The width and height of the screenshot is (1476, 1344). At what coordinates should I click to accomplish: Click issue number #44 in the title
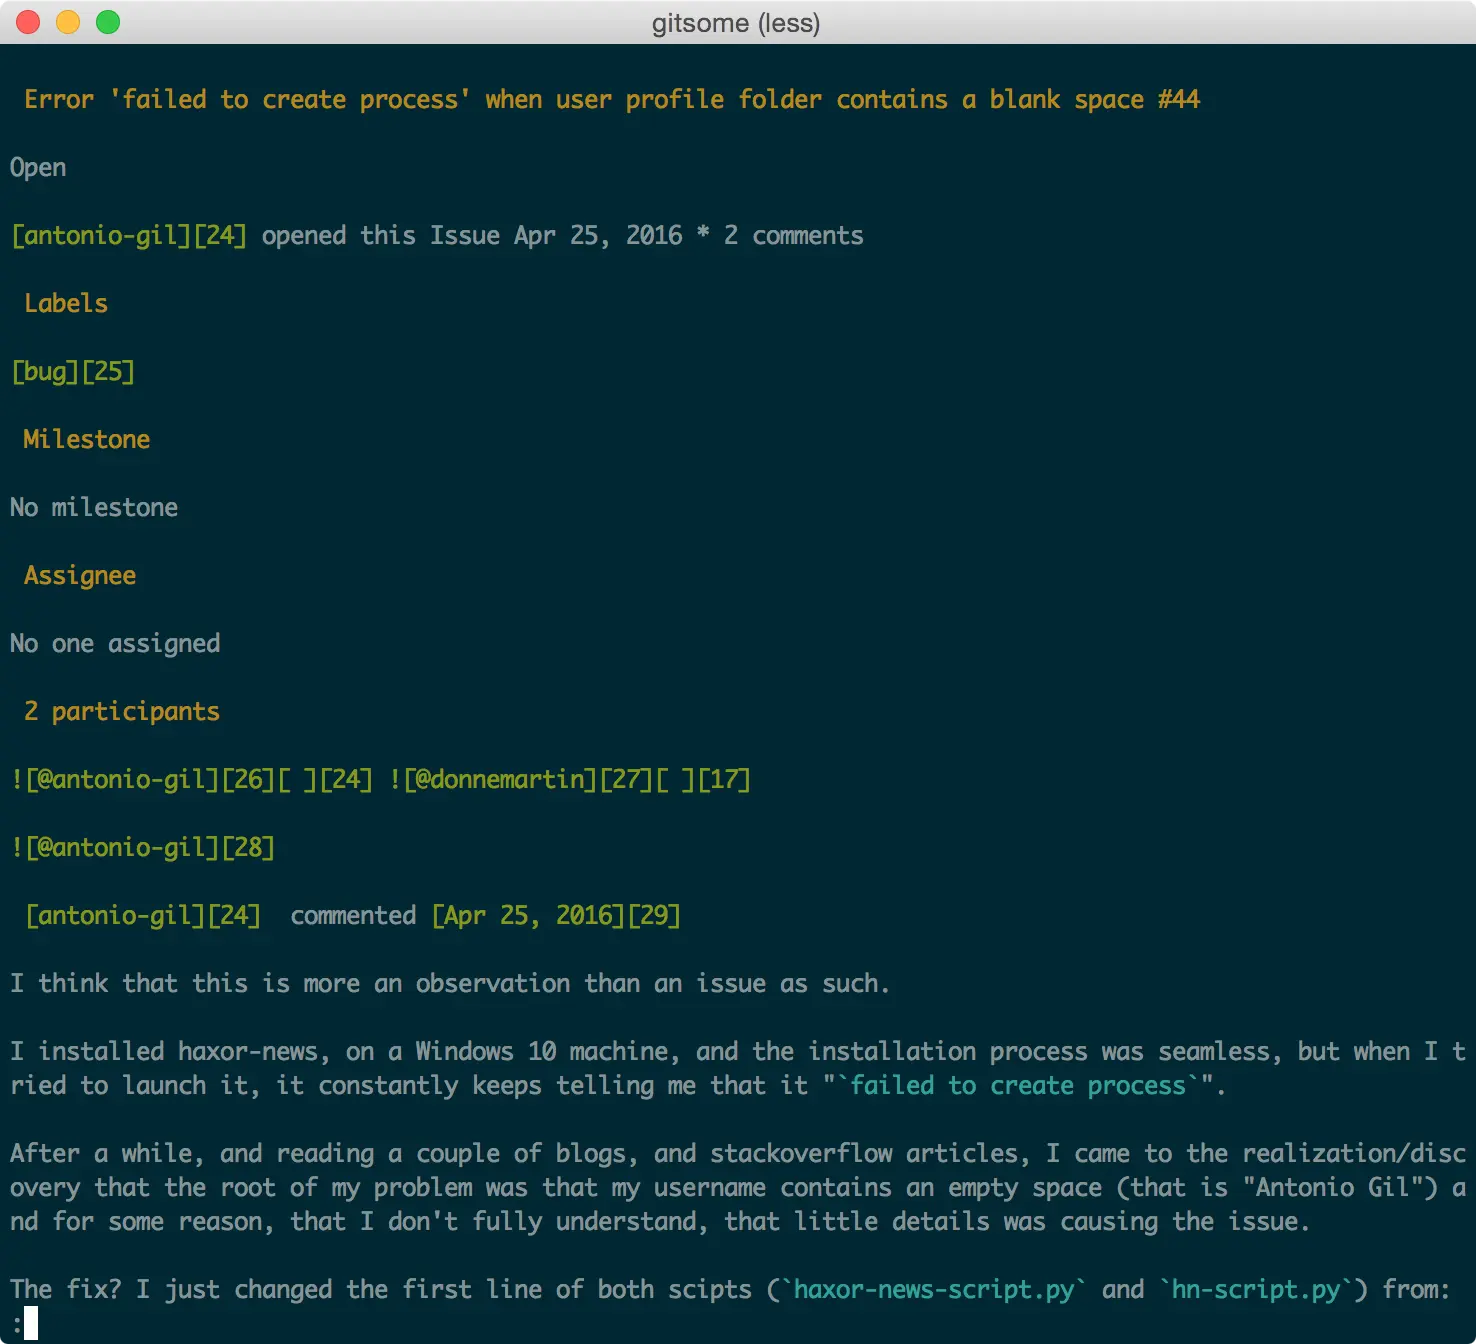click(x=1179, y=100)
